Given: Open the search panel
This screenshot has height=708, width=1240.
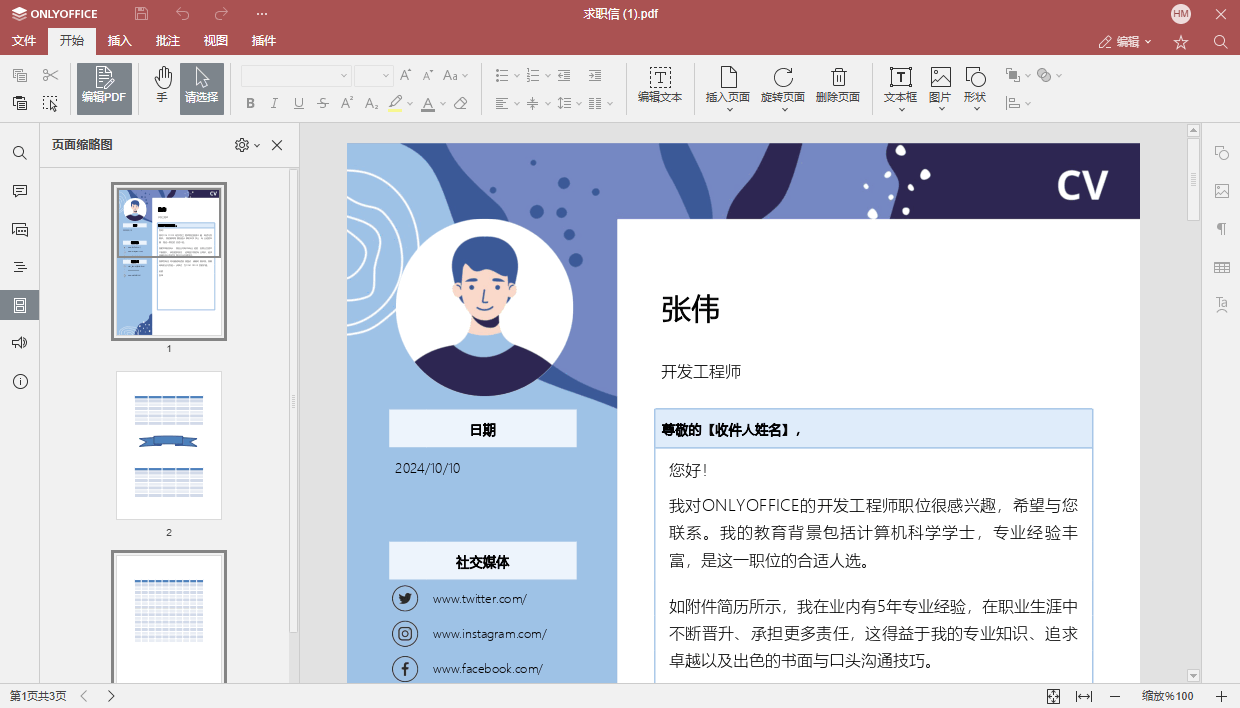Looking at the screenshot, I should click(20, 153).
